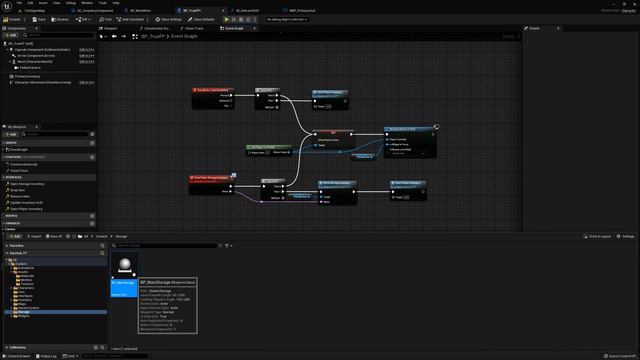
Task: Select the Widgets folder in tree
Action: point(23,316)
